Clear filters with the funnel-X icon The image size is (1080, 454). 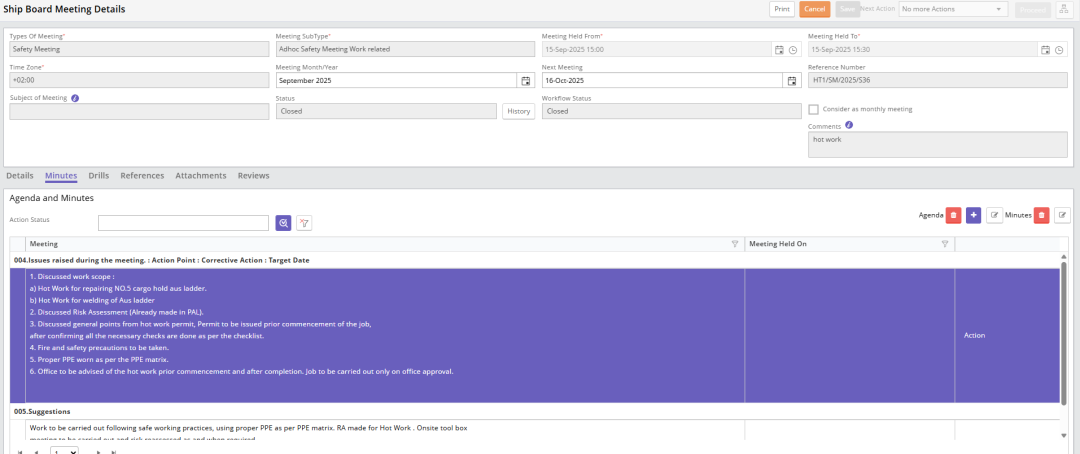pos(304,223)
